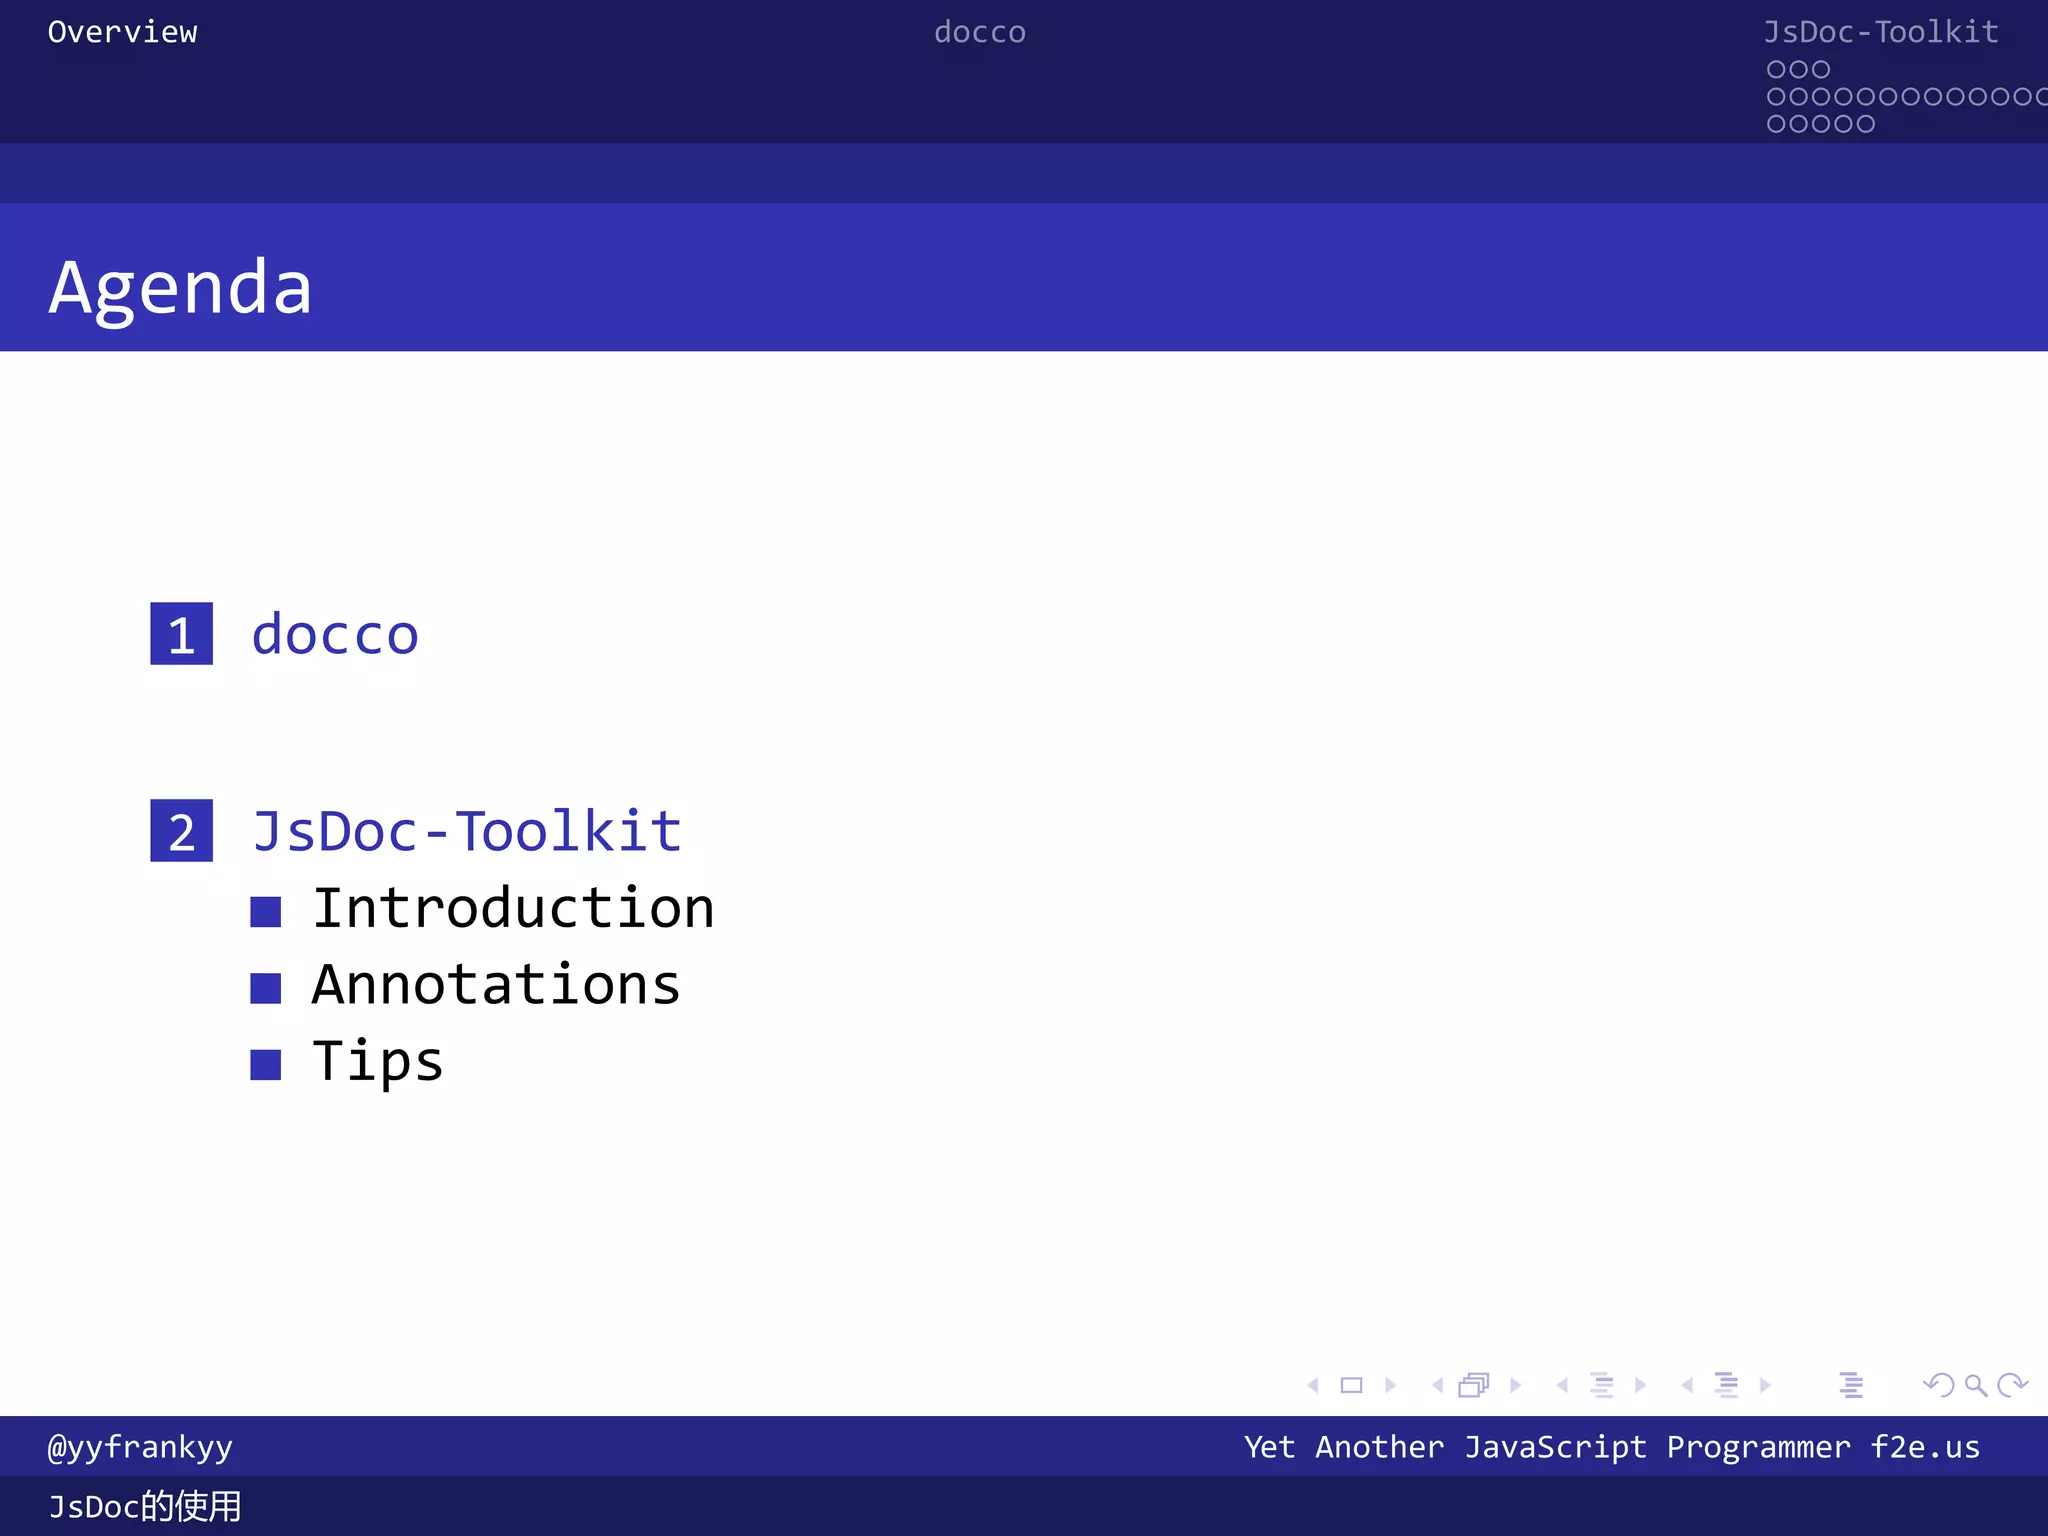2048x1536 pixels.
Task: Follow the docco agenda link
Action: pos(335,635)
